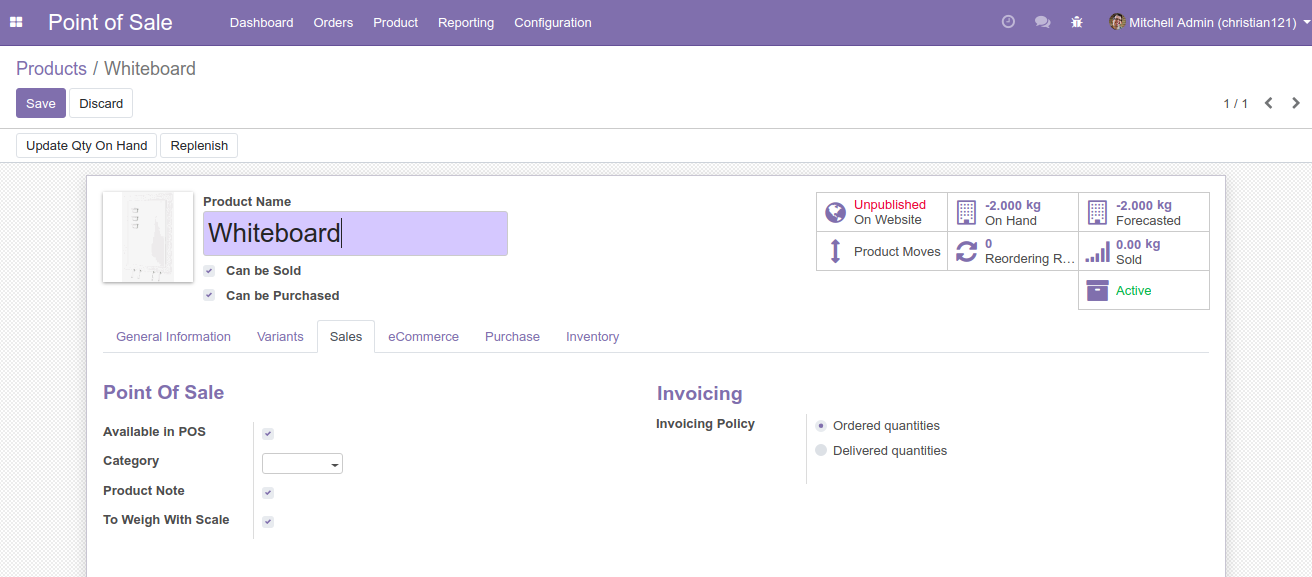1312x577 pixels.
Task: Open the activities clock icon
Action: [1008, 22]
